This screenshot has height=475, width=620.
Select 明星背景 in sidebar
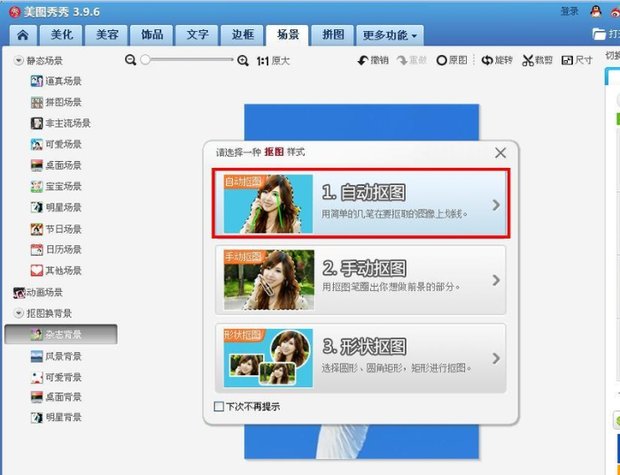pos(56,417)
